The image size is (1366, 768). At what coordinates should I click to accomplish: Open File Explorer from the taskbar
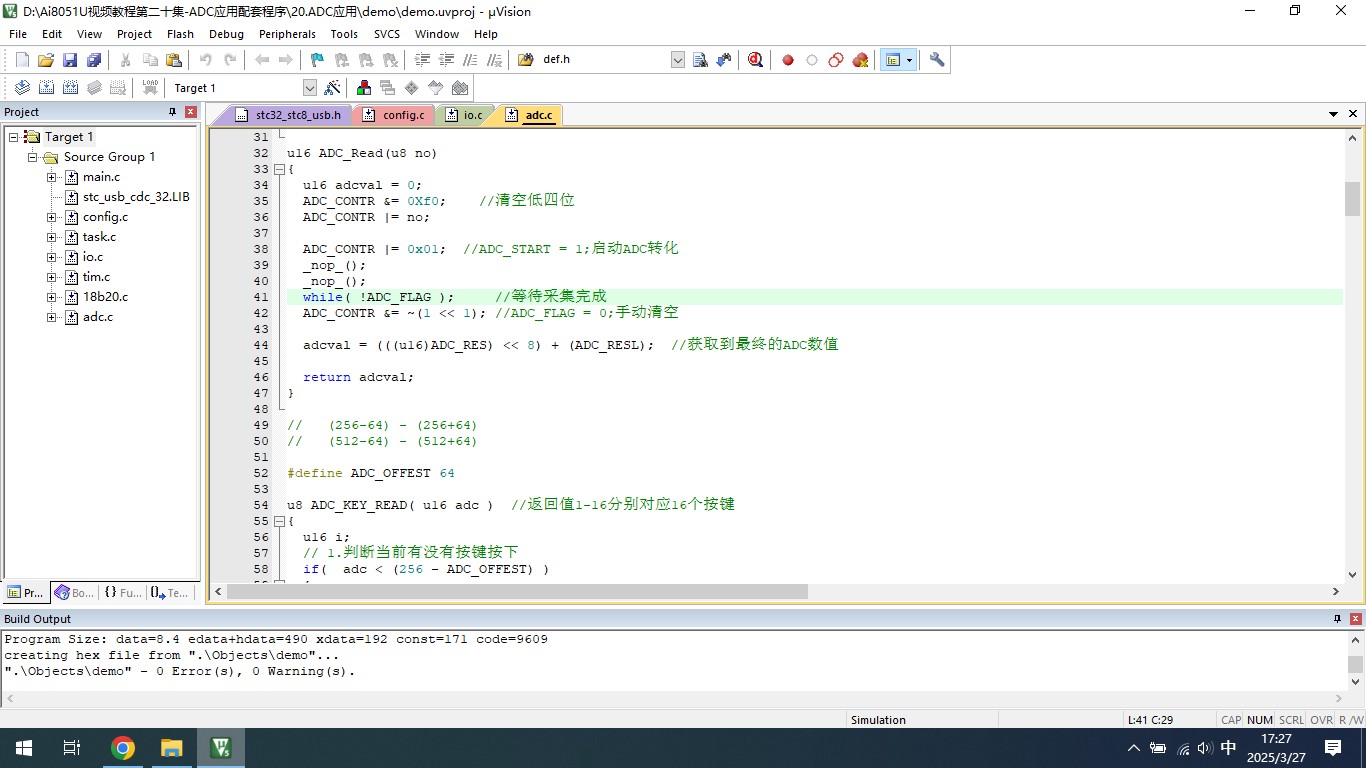tap(172, 748)
